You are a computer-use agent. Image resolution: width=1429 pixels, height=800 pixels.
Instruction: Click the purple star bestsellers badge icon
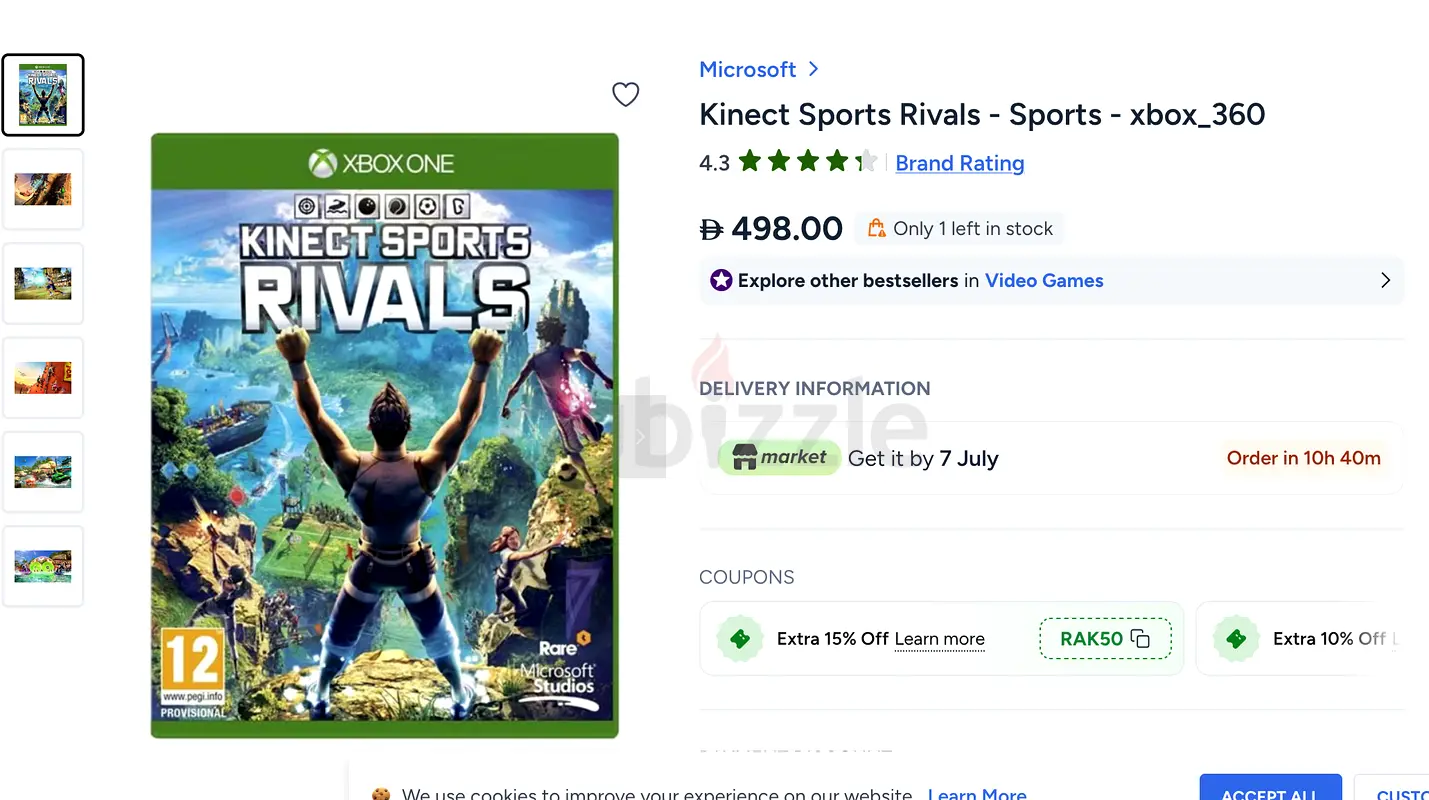point(721,280)
